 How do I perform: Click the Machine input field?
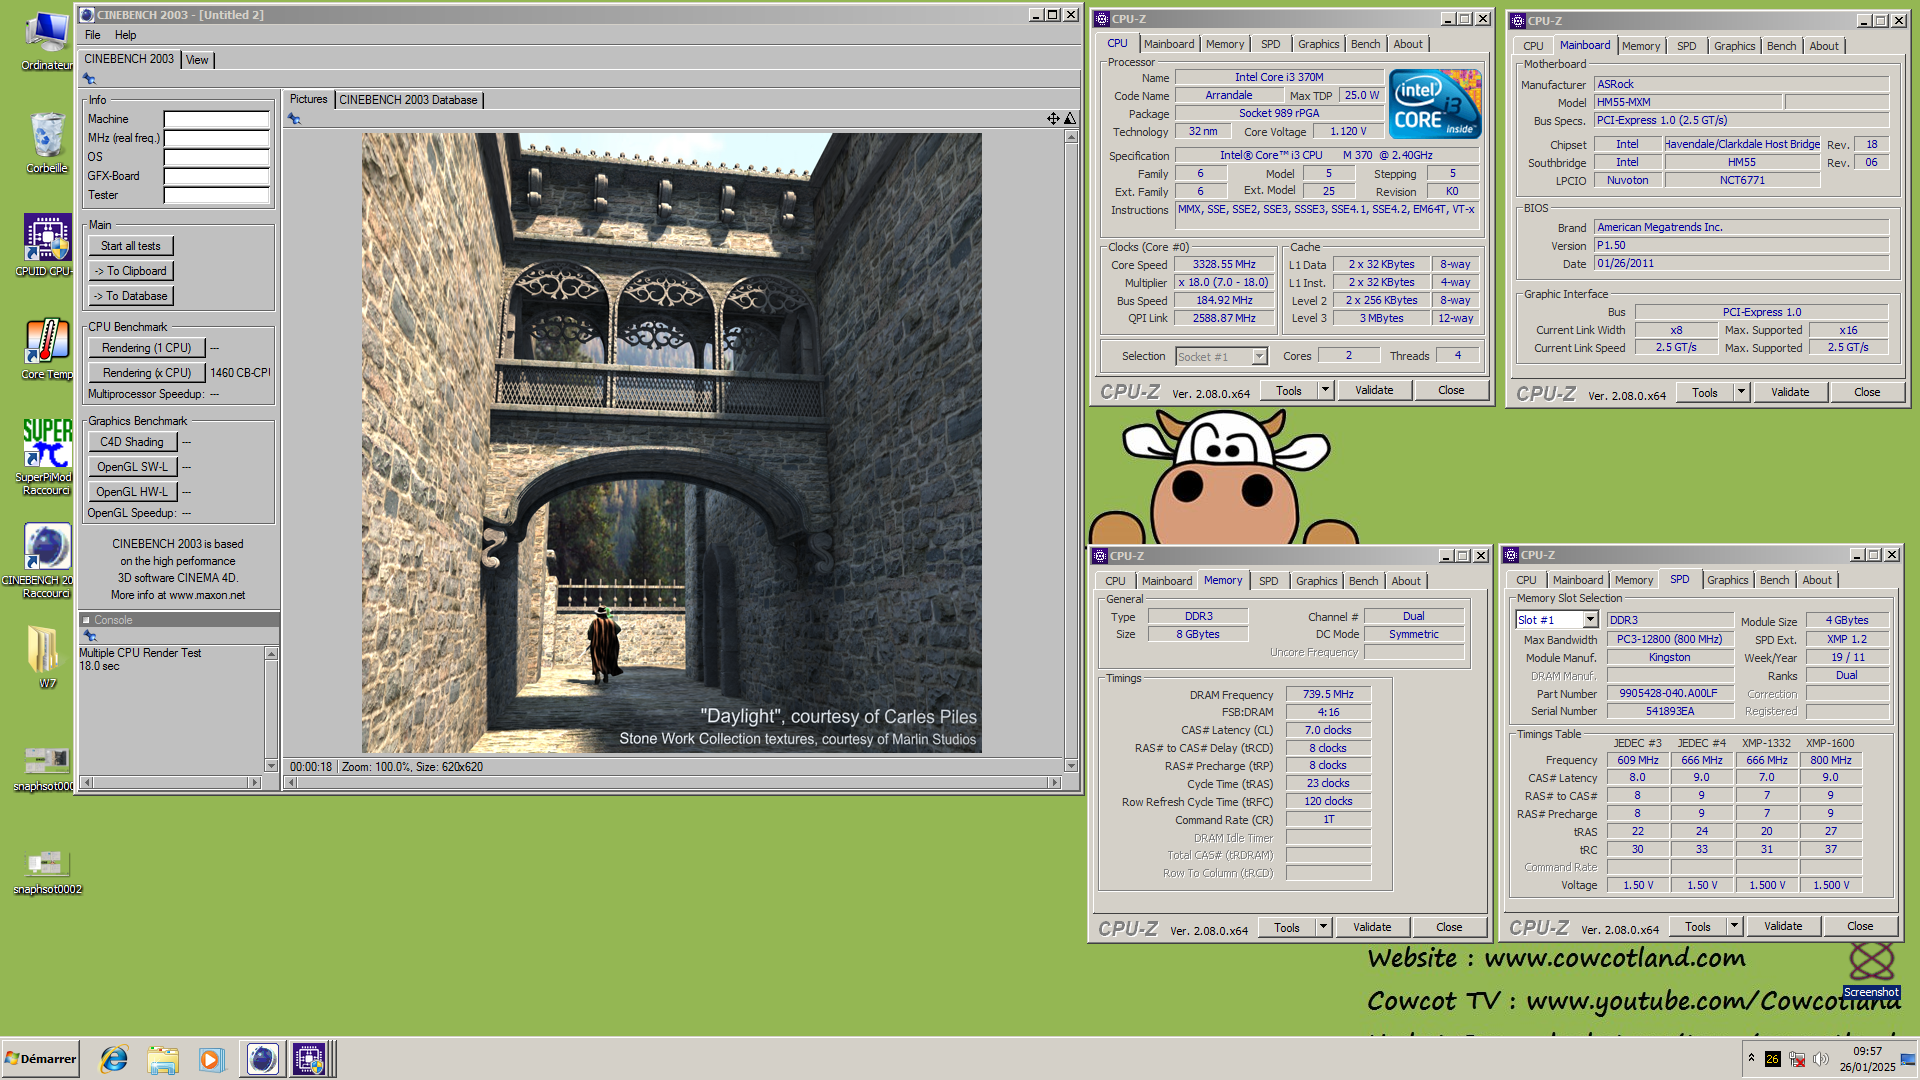217,119
